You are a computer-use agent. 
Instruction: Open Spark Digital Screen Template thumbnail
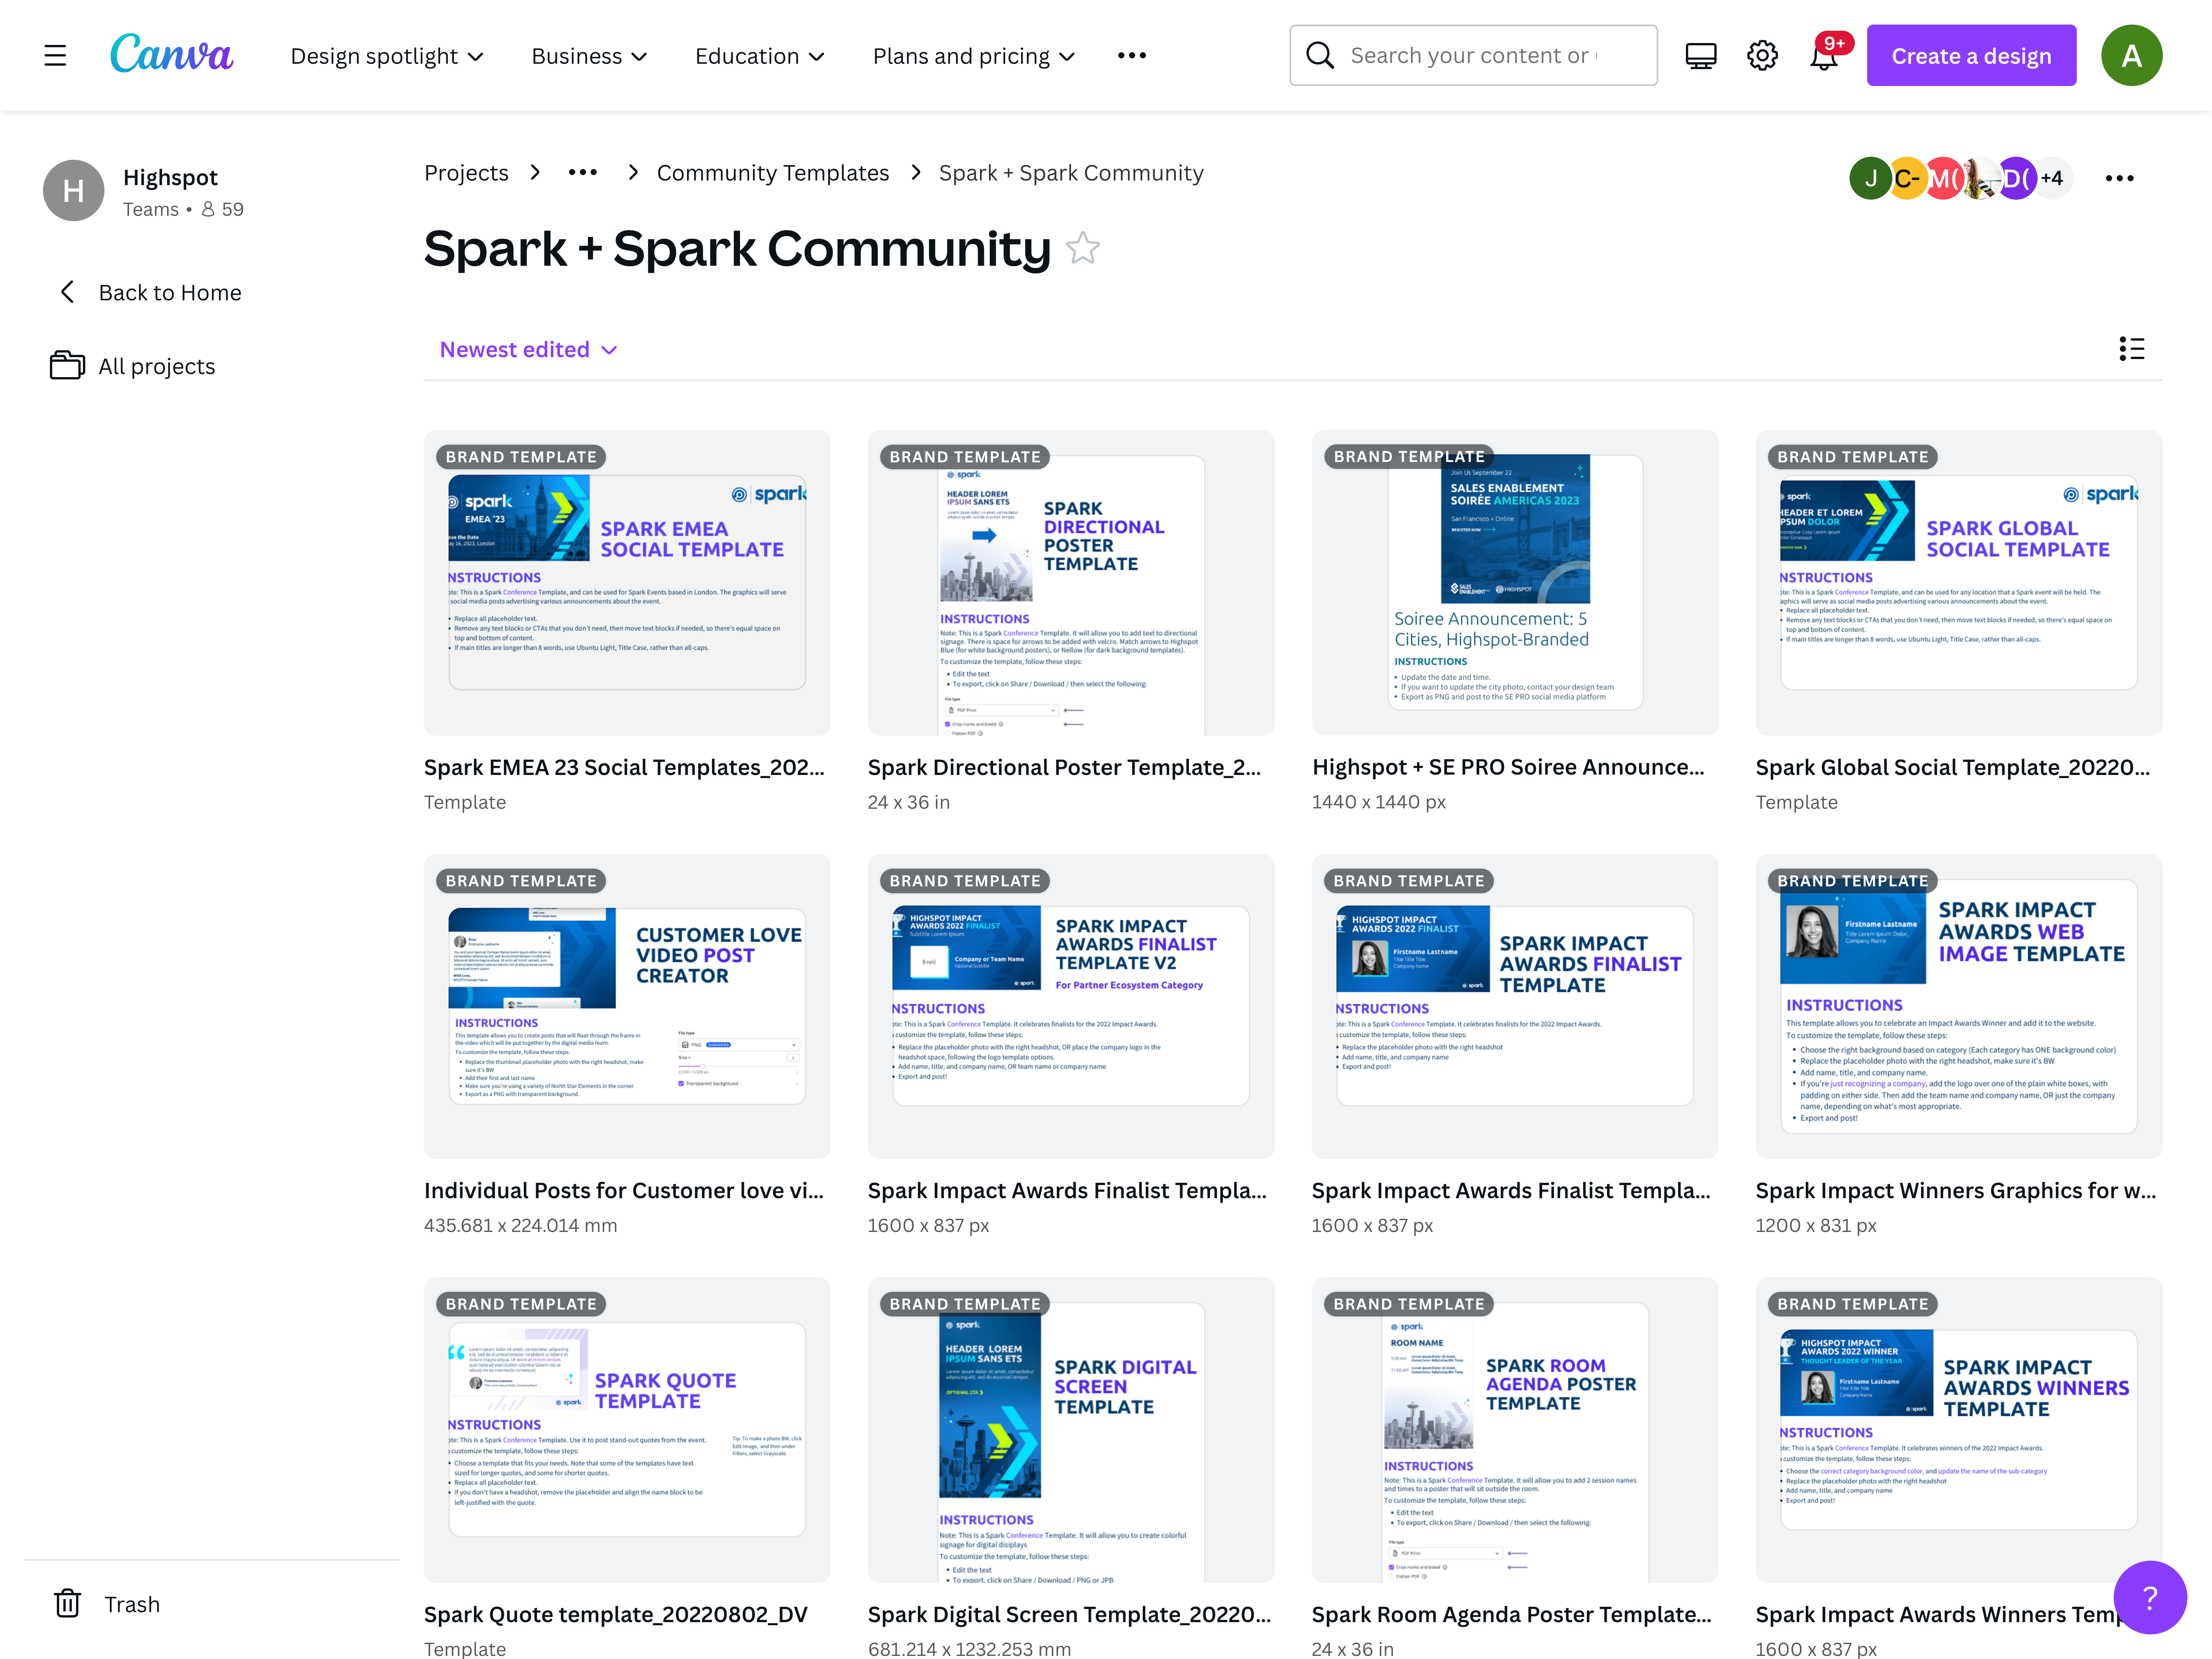click(x=1071, y=1430)
